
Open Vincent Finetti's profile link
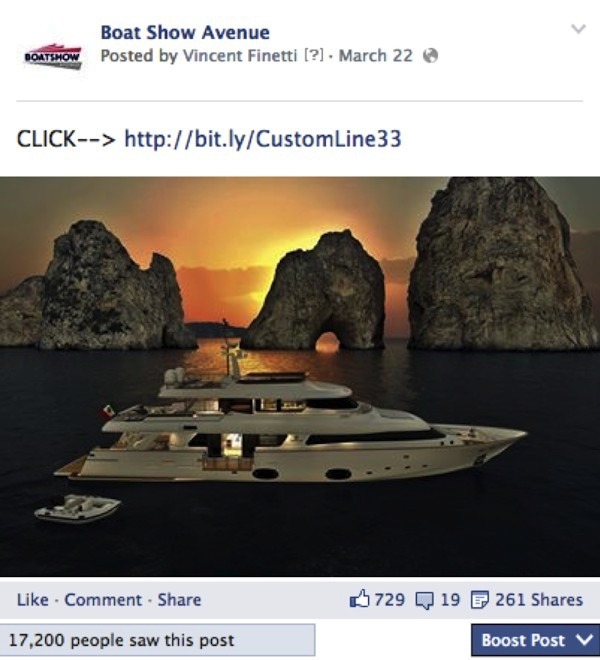[240, 56]
